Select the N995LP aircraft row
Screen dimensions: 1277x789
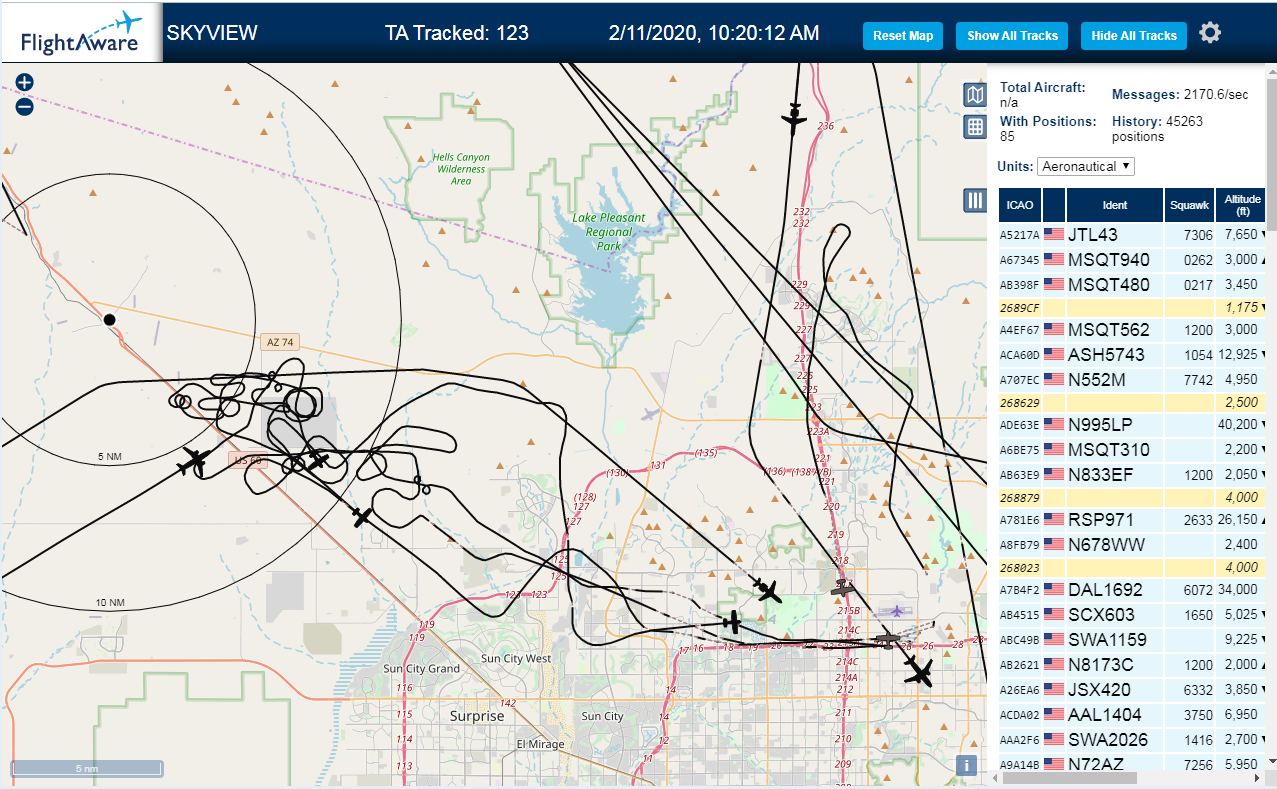pyautogui.click(x=1132, y=424)
